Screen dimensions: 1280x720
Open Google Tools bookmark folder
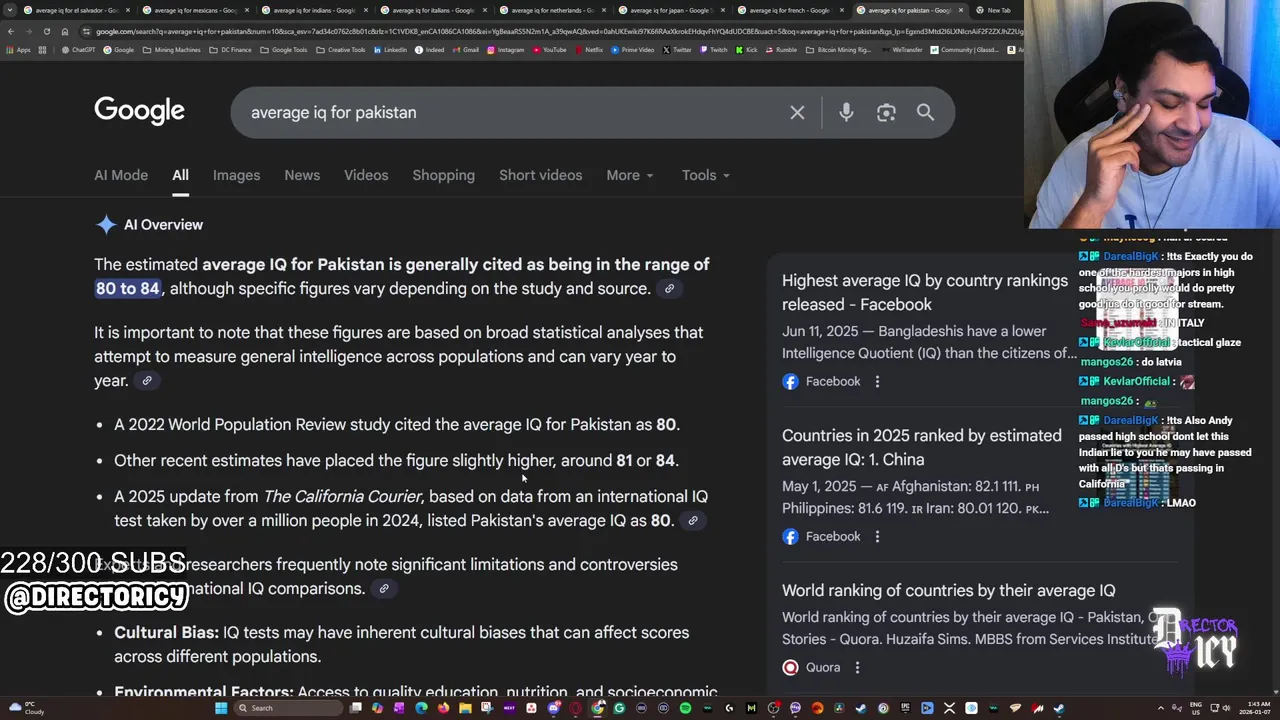pyautogui.click(x=284, y=50)
